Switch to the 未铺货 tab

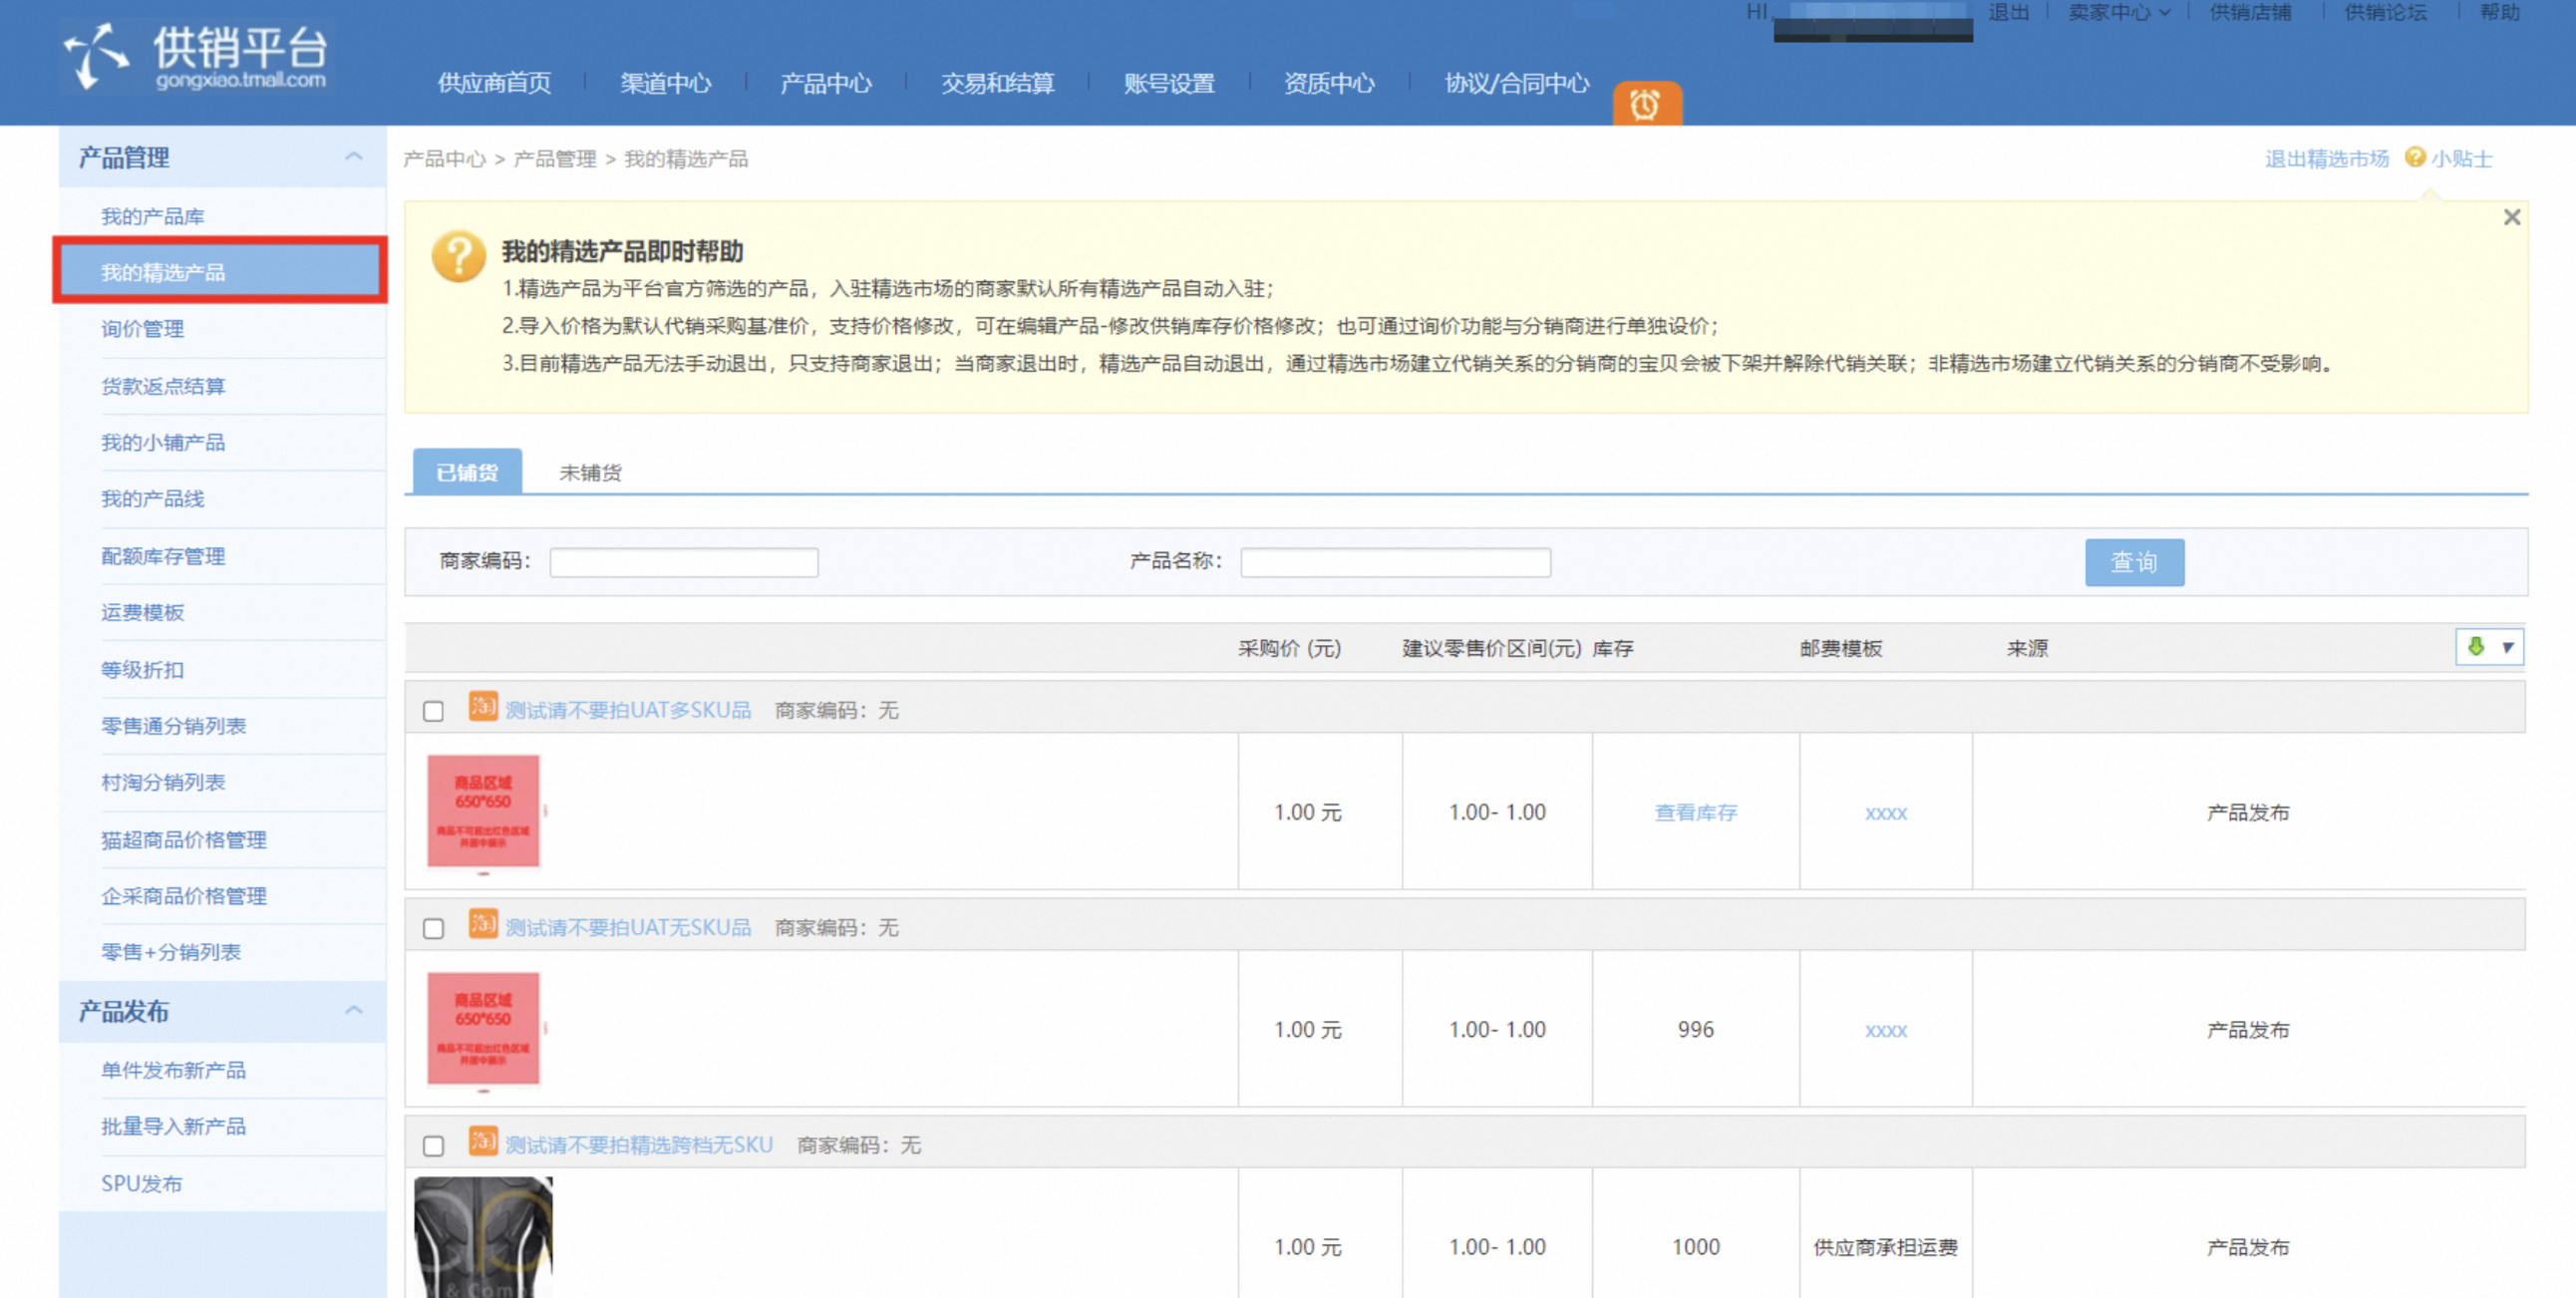click(x=590, y=472)
